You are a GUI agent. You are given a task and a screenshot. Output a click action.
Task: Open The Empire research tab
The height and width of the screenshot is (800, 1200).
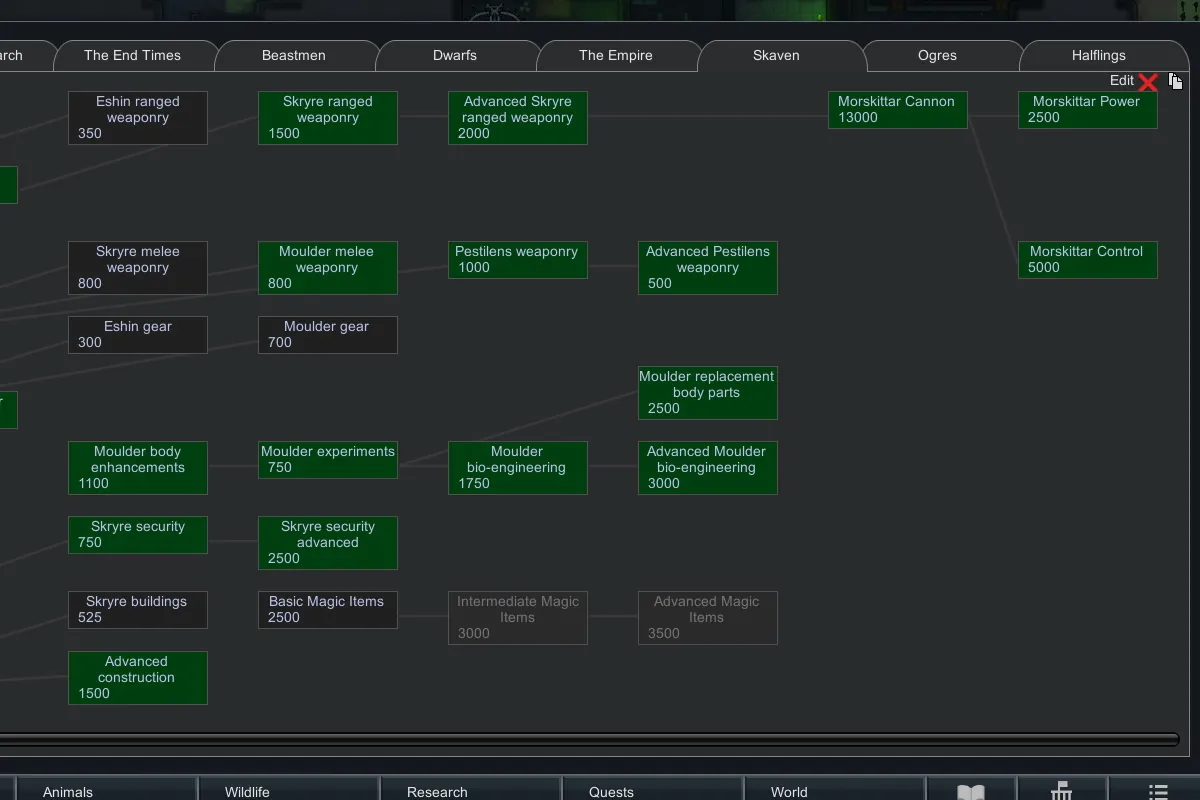point(616,56)
